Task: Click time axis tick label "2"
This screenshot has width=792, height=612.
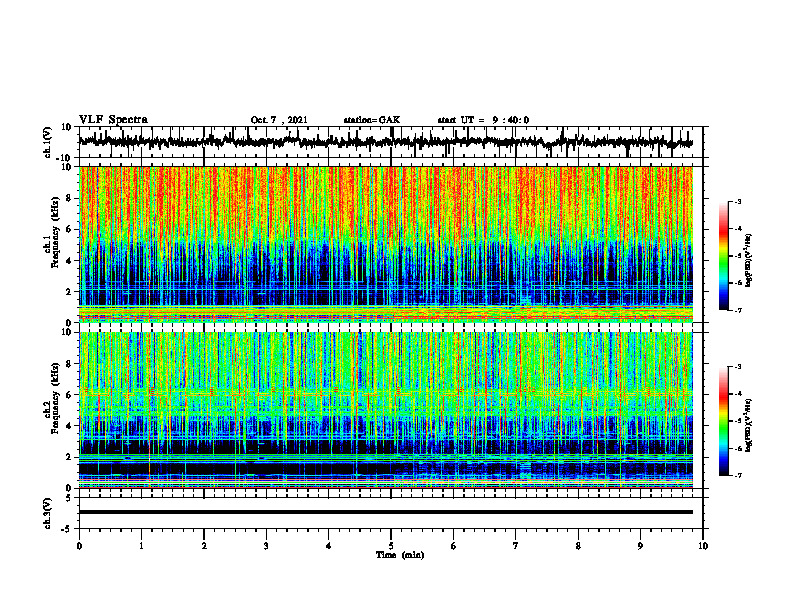Action: pos(204,546)
